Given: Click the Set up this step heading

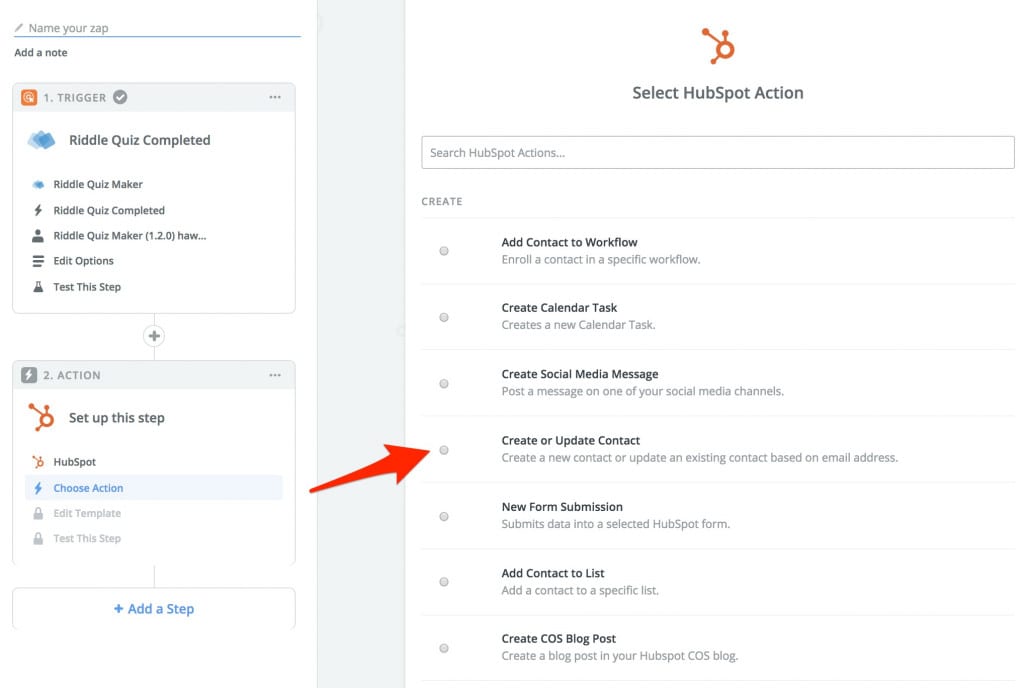Looking at the screenshot, I should (117, 418).
